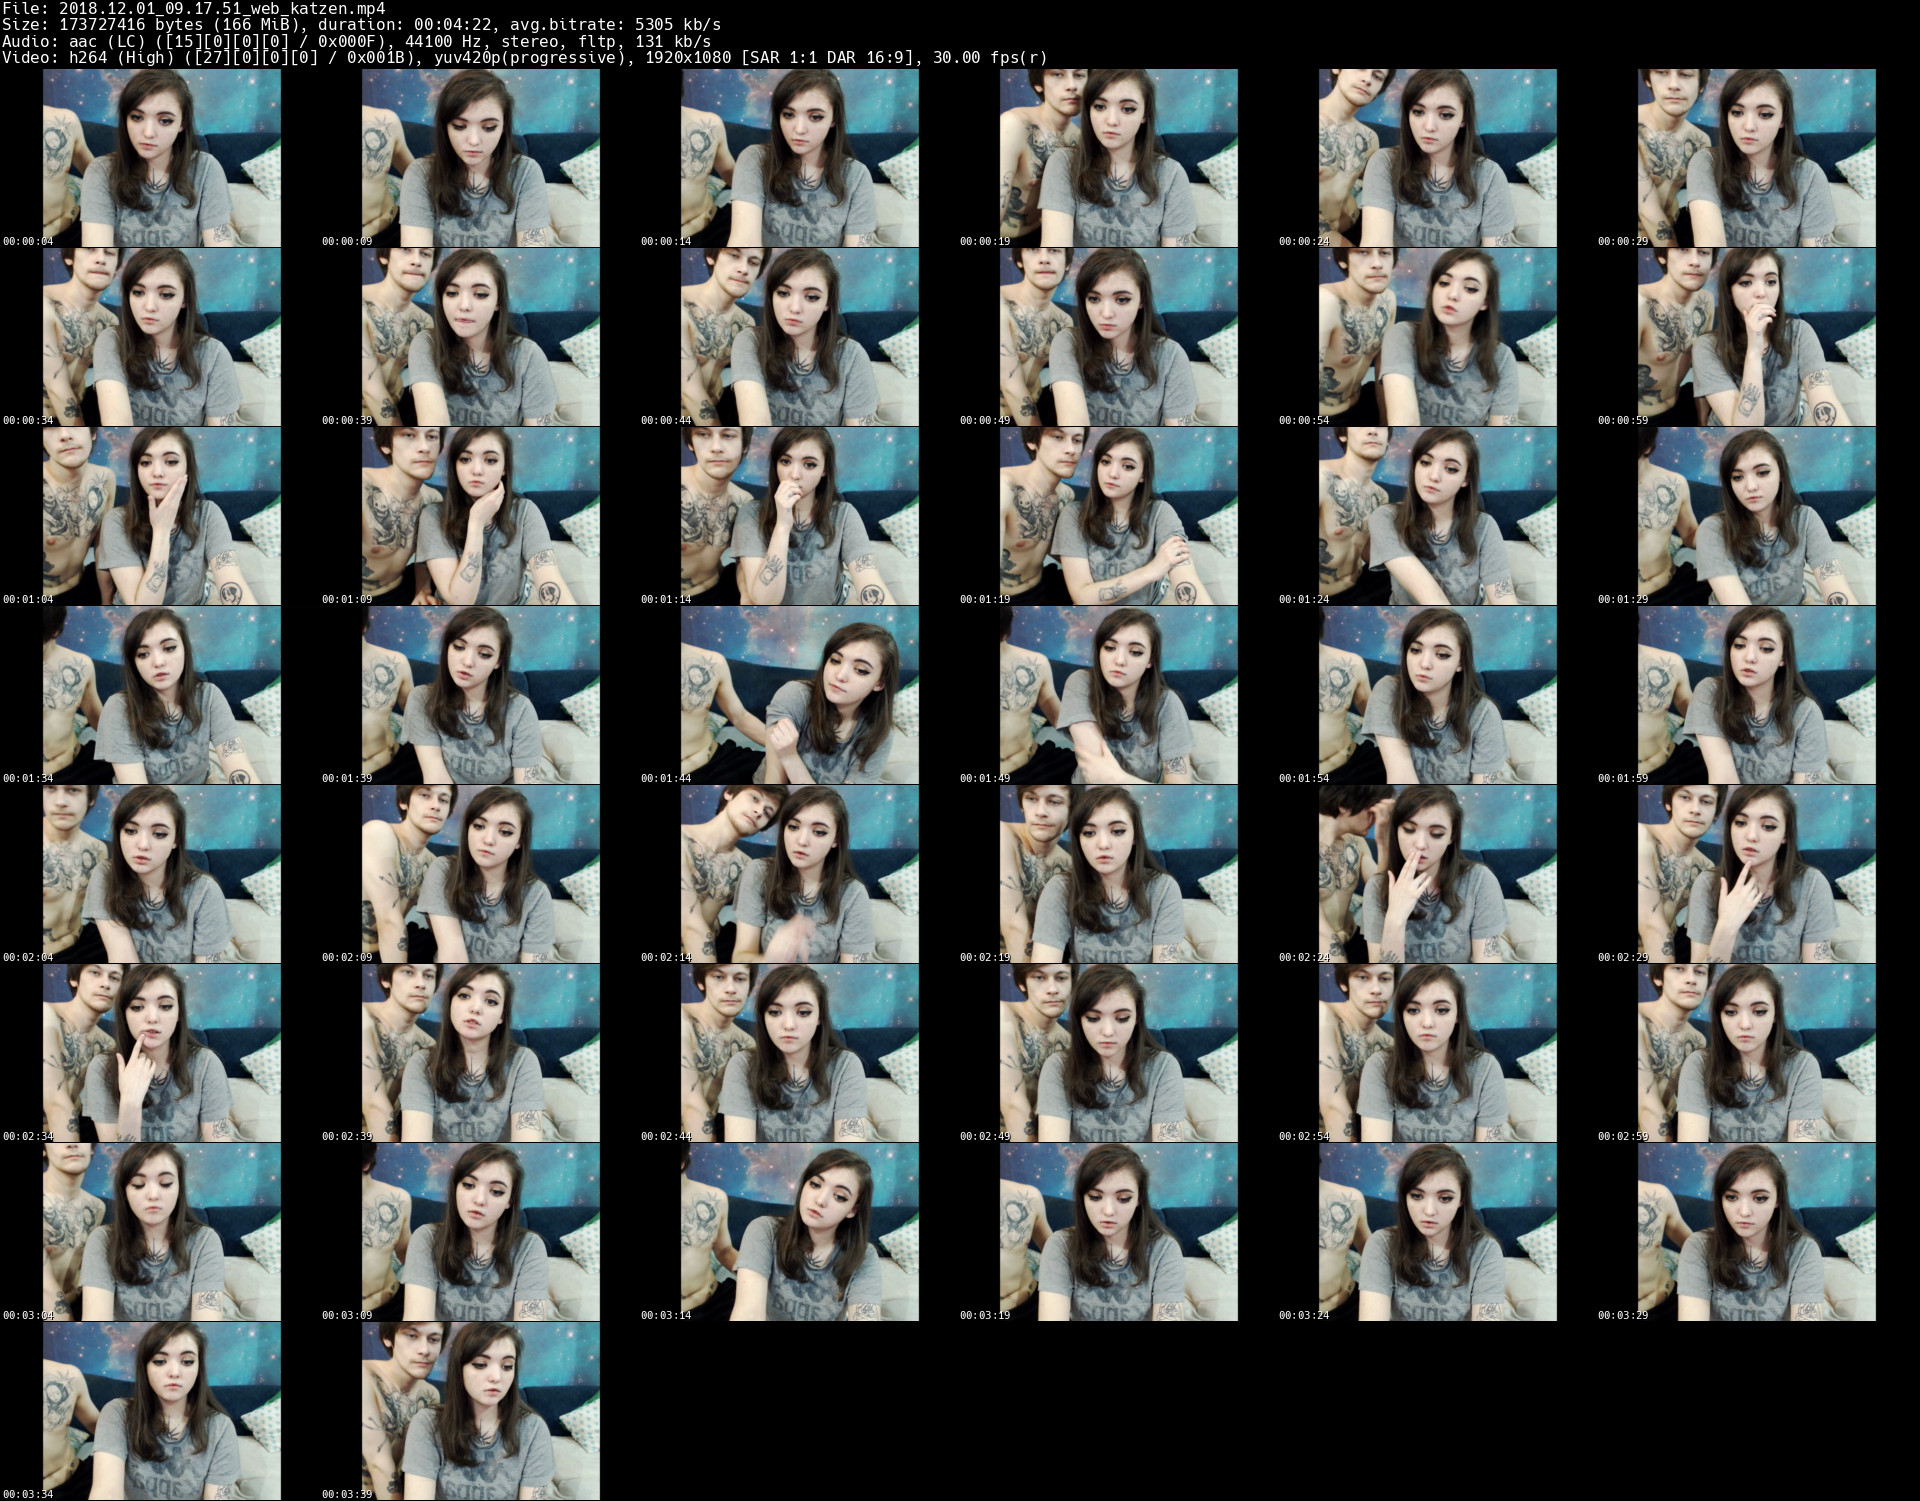Open the last thumbnail at 00:03:39
This screenshot has height=1501, width=1920.
480,1411
